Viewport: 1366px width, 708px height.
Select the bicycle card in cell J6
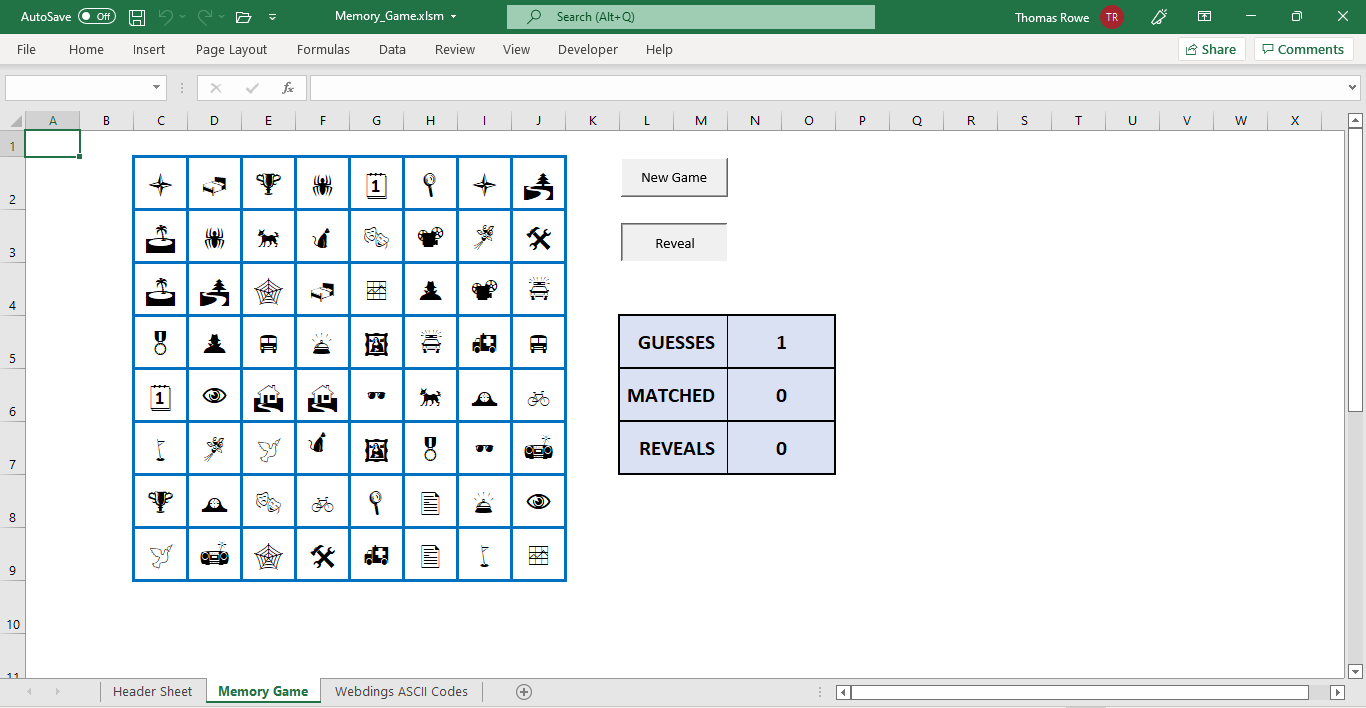coord(539,396)
